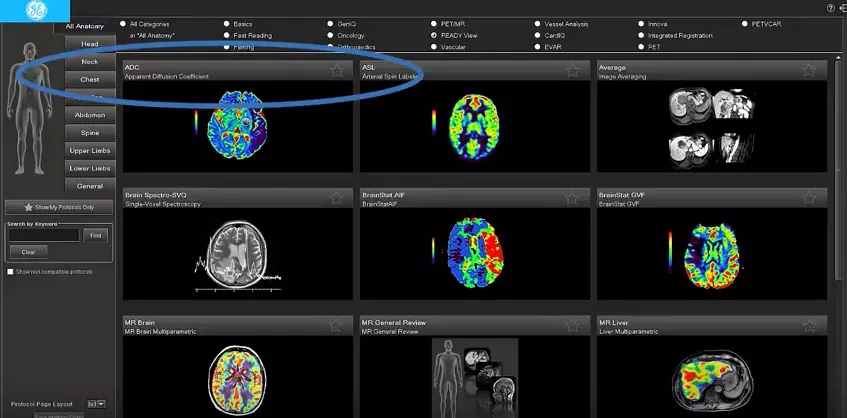Star the ADC protocol as favorite
847x418 pixels.
pos(337,70)
